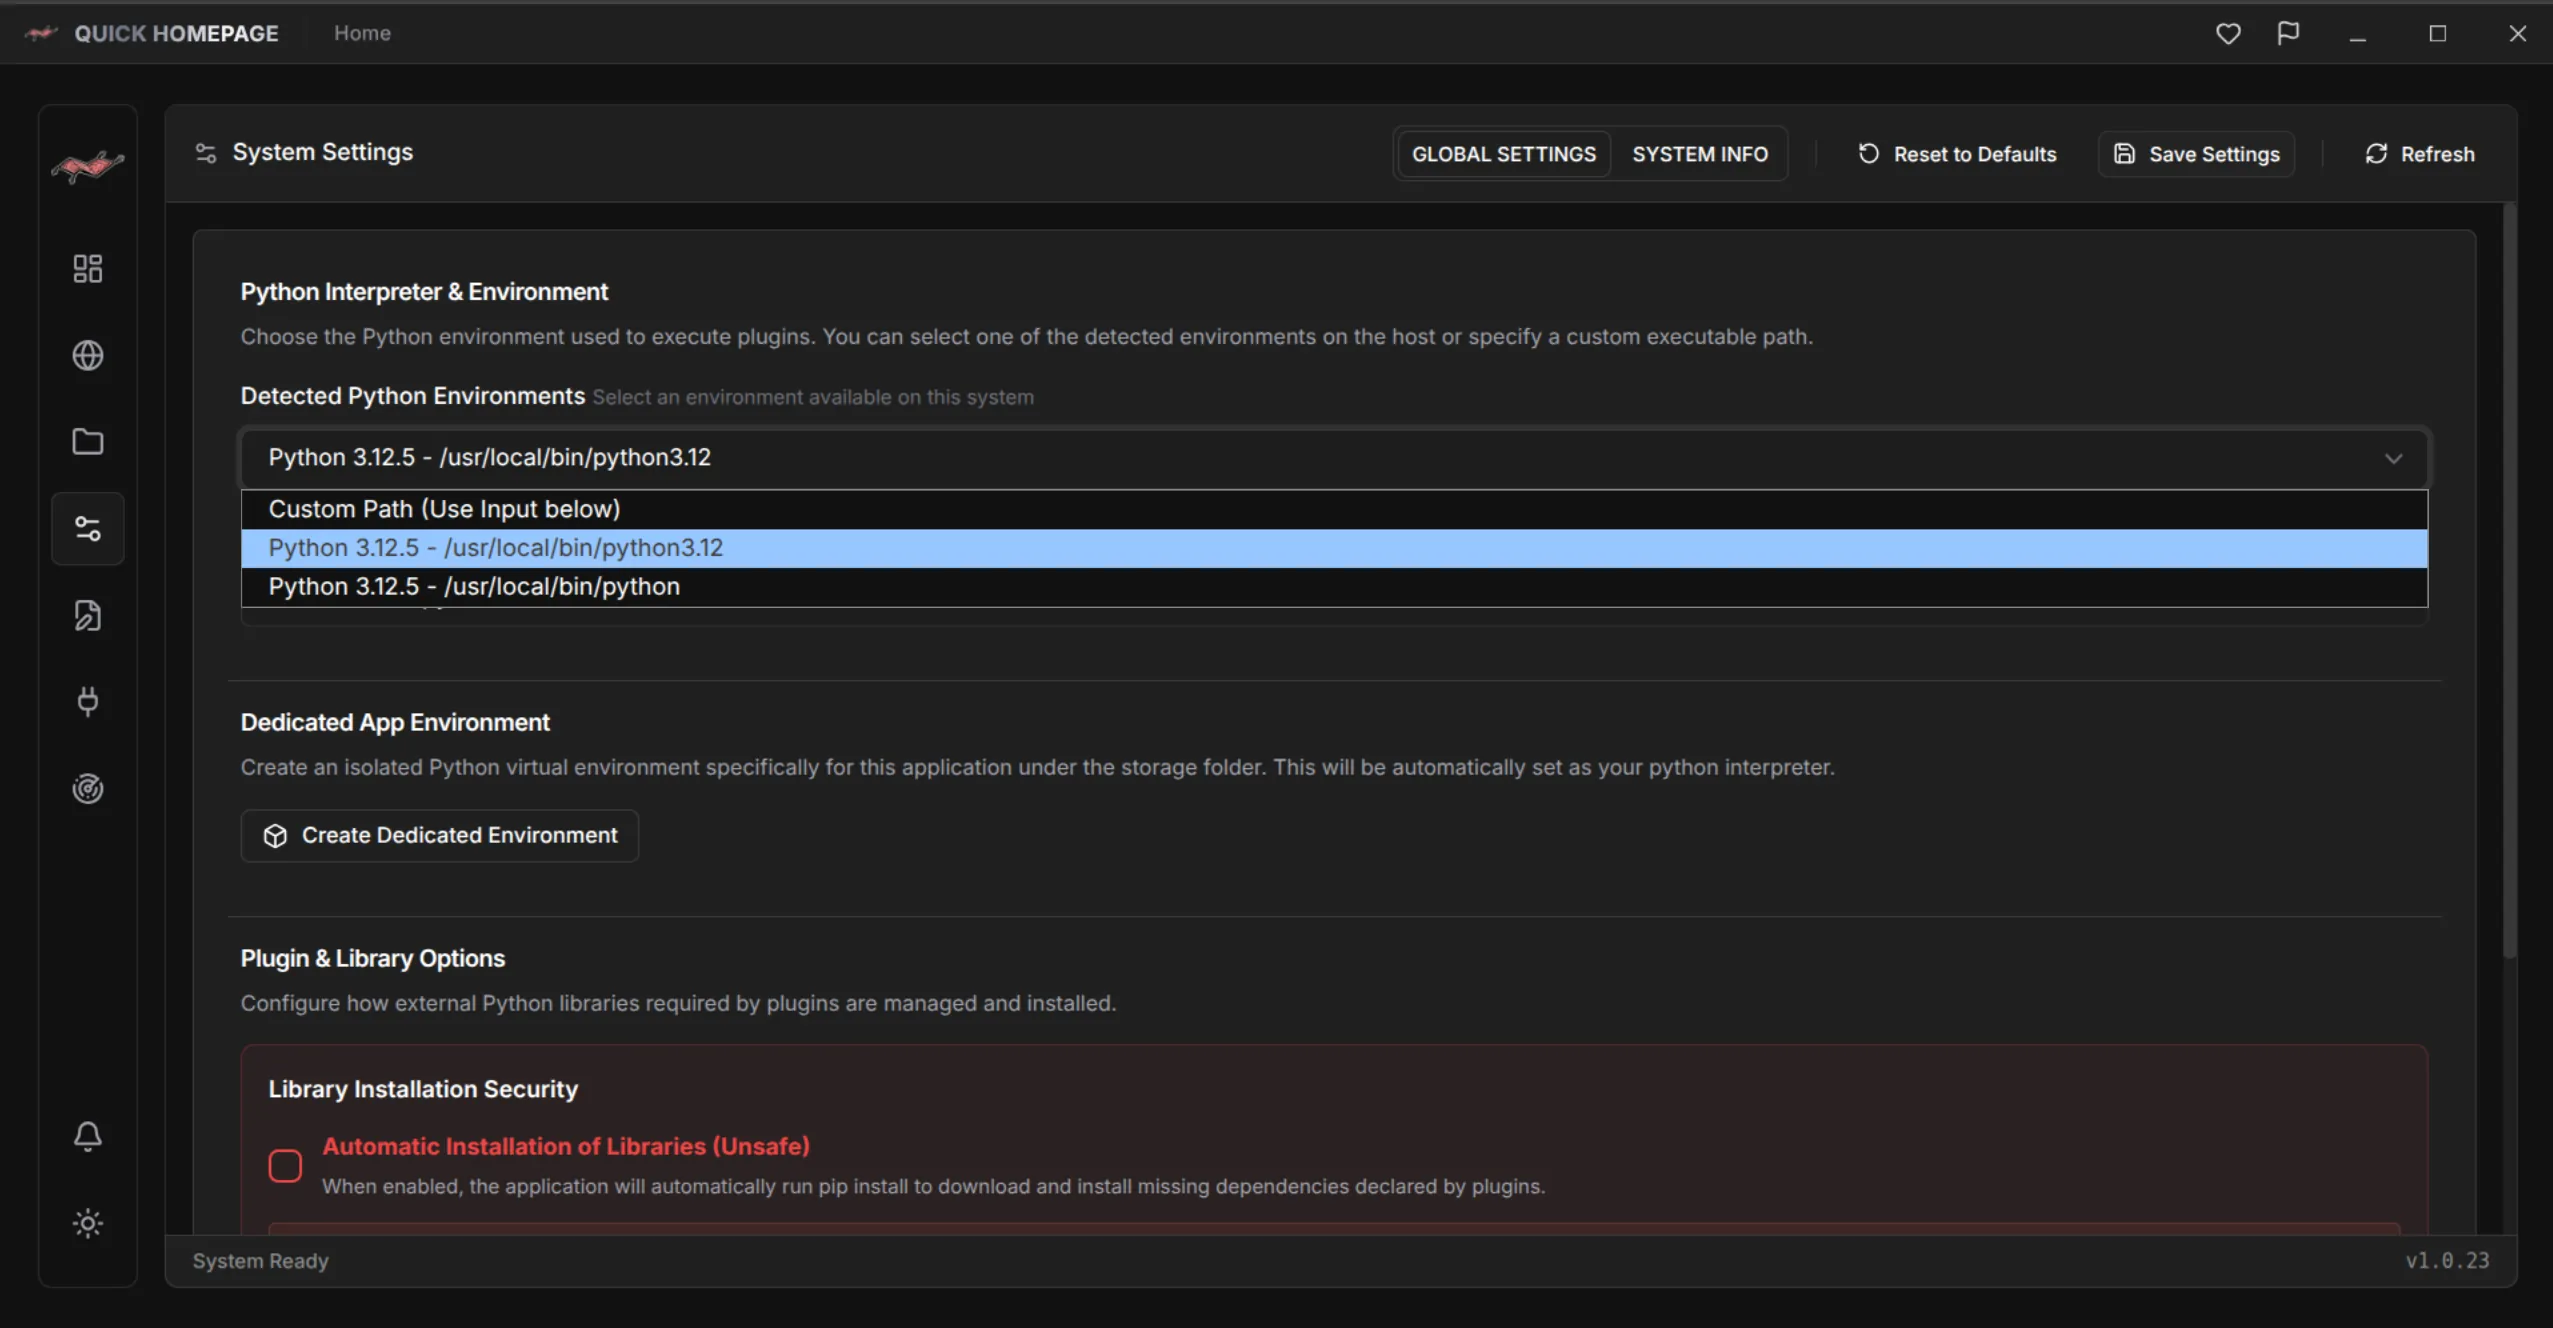Switch to SYSTEM INFO tab

click(x=1699, y=154)
